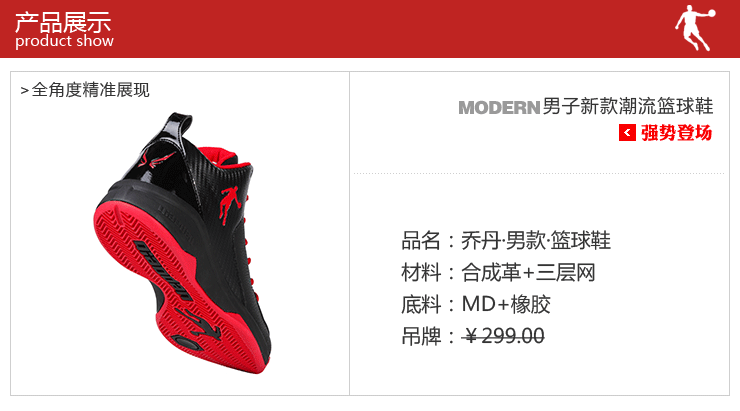Image resolution: width=740 pixels, height=411 pixels.
Task: Select the 材料 合成革+三层网 line
Action: pyautogui.click(x=498, y=273)
